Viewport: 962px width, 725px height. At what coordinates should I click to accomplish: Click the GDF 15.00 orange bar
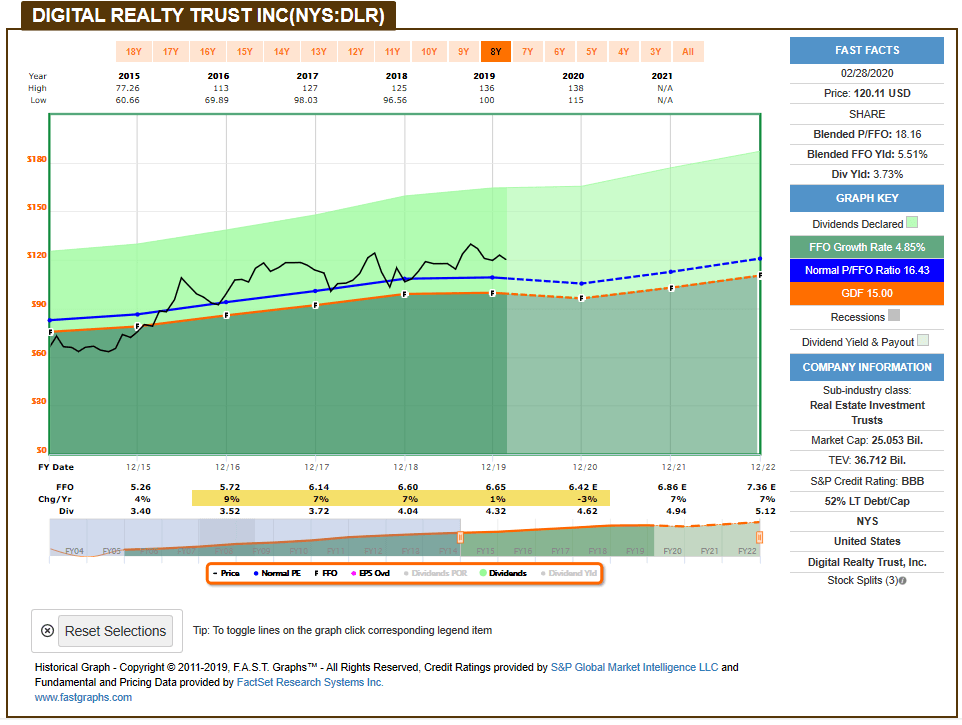coord(866,294)
